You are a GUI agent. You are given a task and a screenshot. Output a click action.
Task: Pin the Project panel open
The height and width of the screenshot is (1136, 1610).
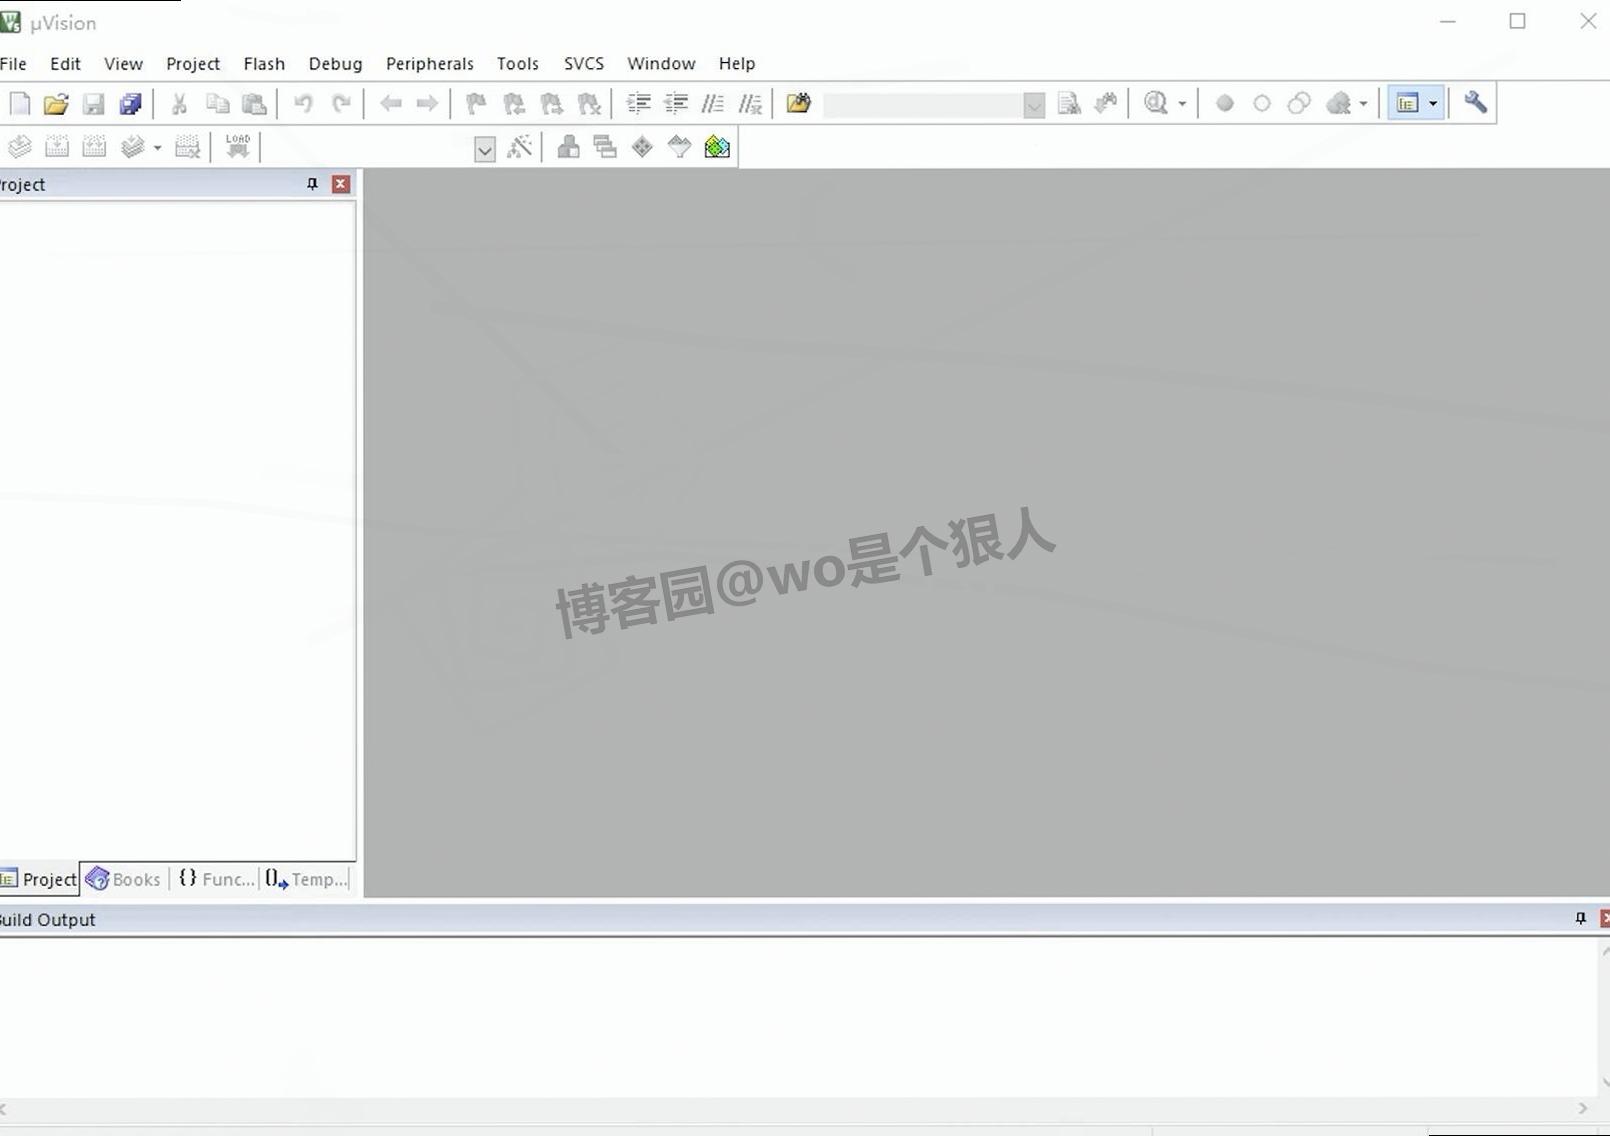click(x=312, y=184)
